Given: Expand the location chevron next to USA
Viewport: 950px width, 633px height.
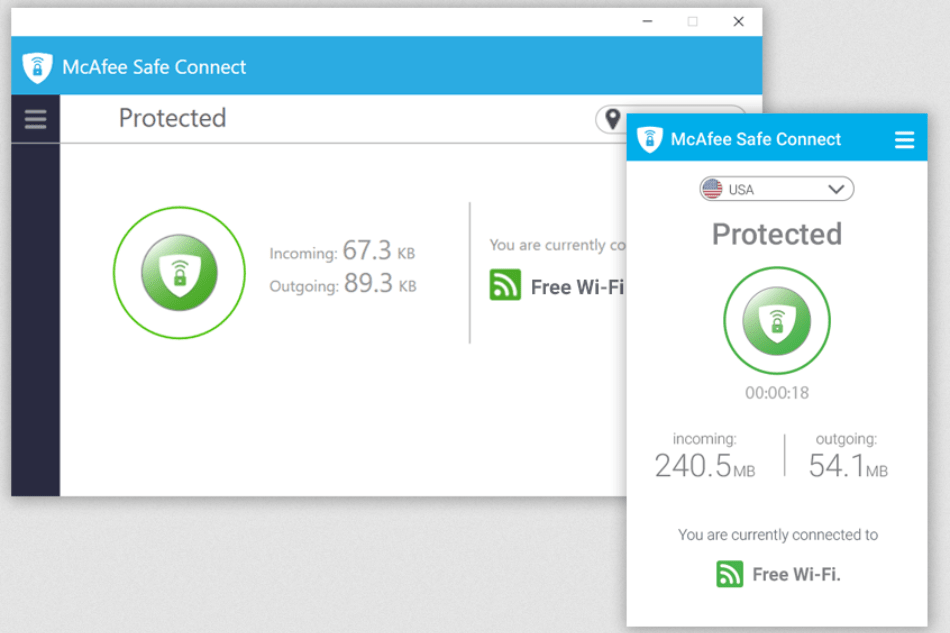Looking at the screenshot, I should click(836, 189).
